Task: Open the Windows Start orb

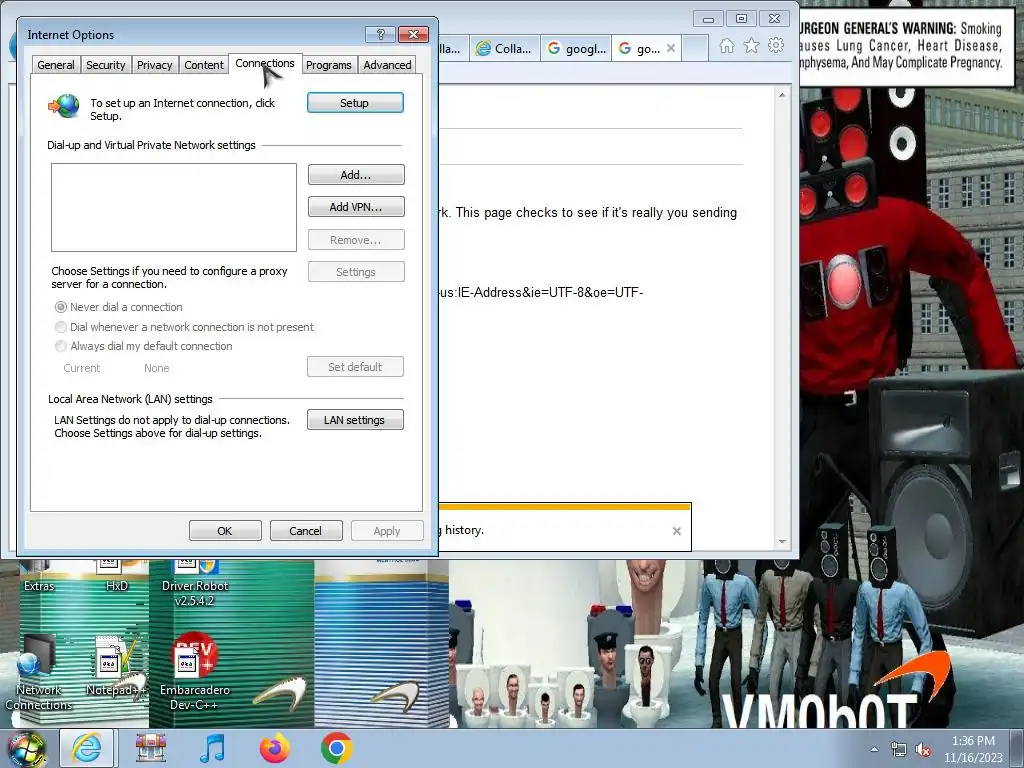Action: 27,748
